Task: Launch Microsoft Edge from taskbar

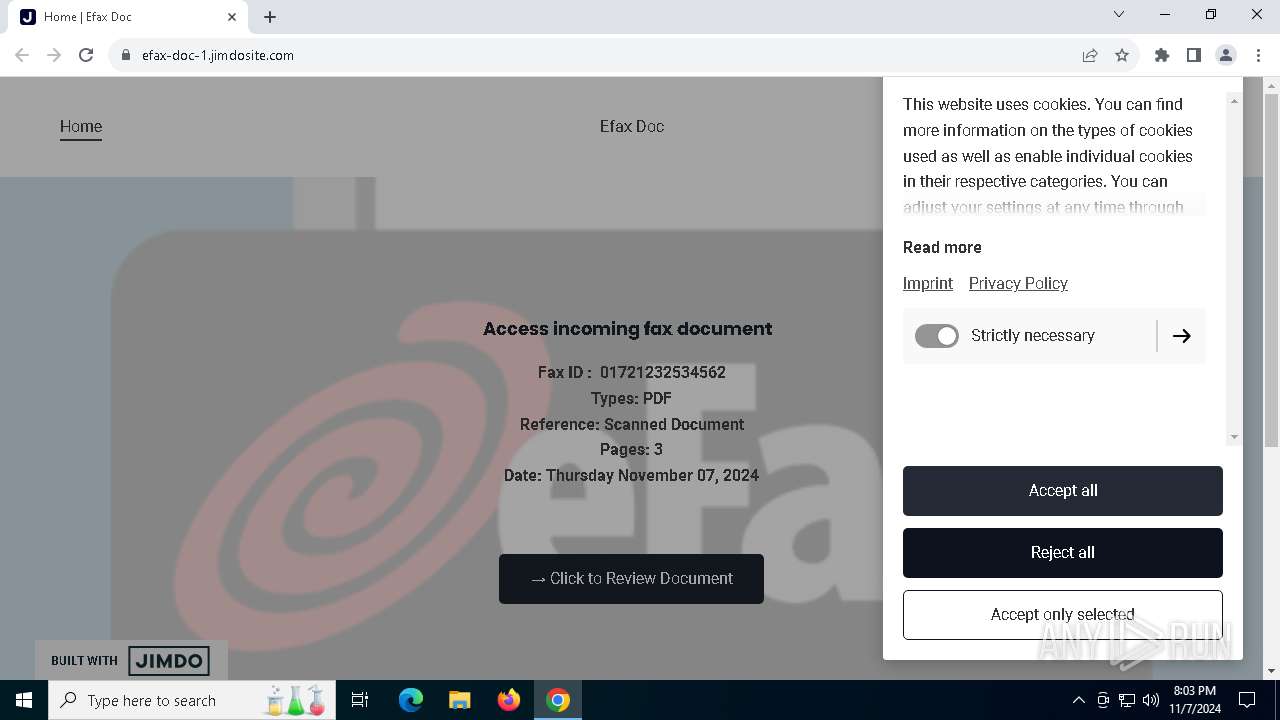Action: pyautogui.click(x=411, y=700)
